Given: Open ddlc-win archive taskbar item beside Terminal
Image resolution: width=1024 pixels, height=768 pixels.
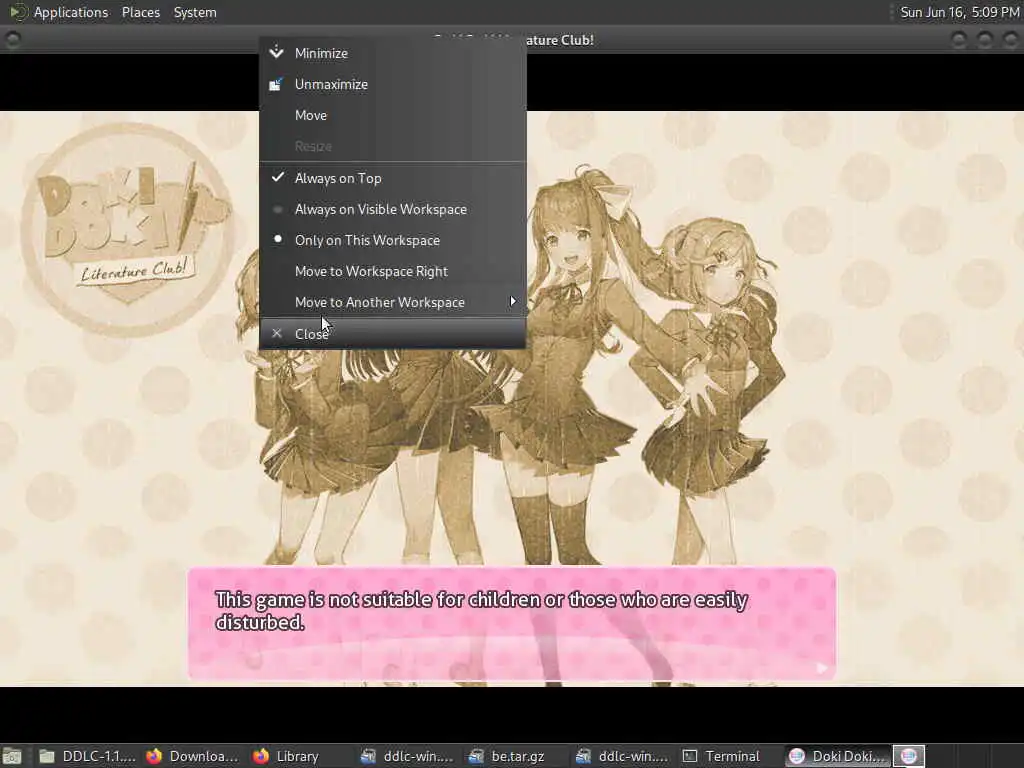Looking at the screenshot, I should pyautogui.click(x=622, y=756).
